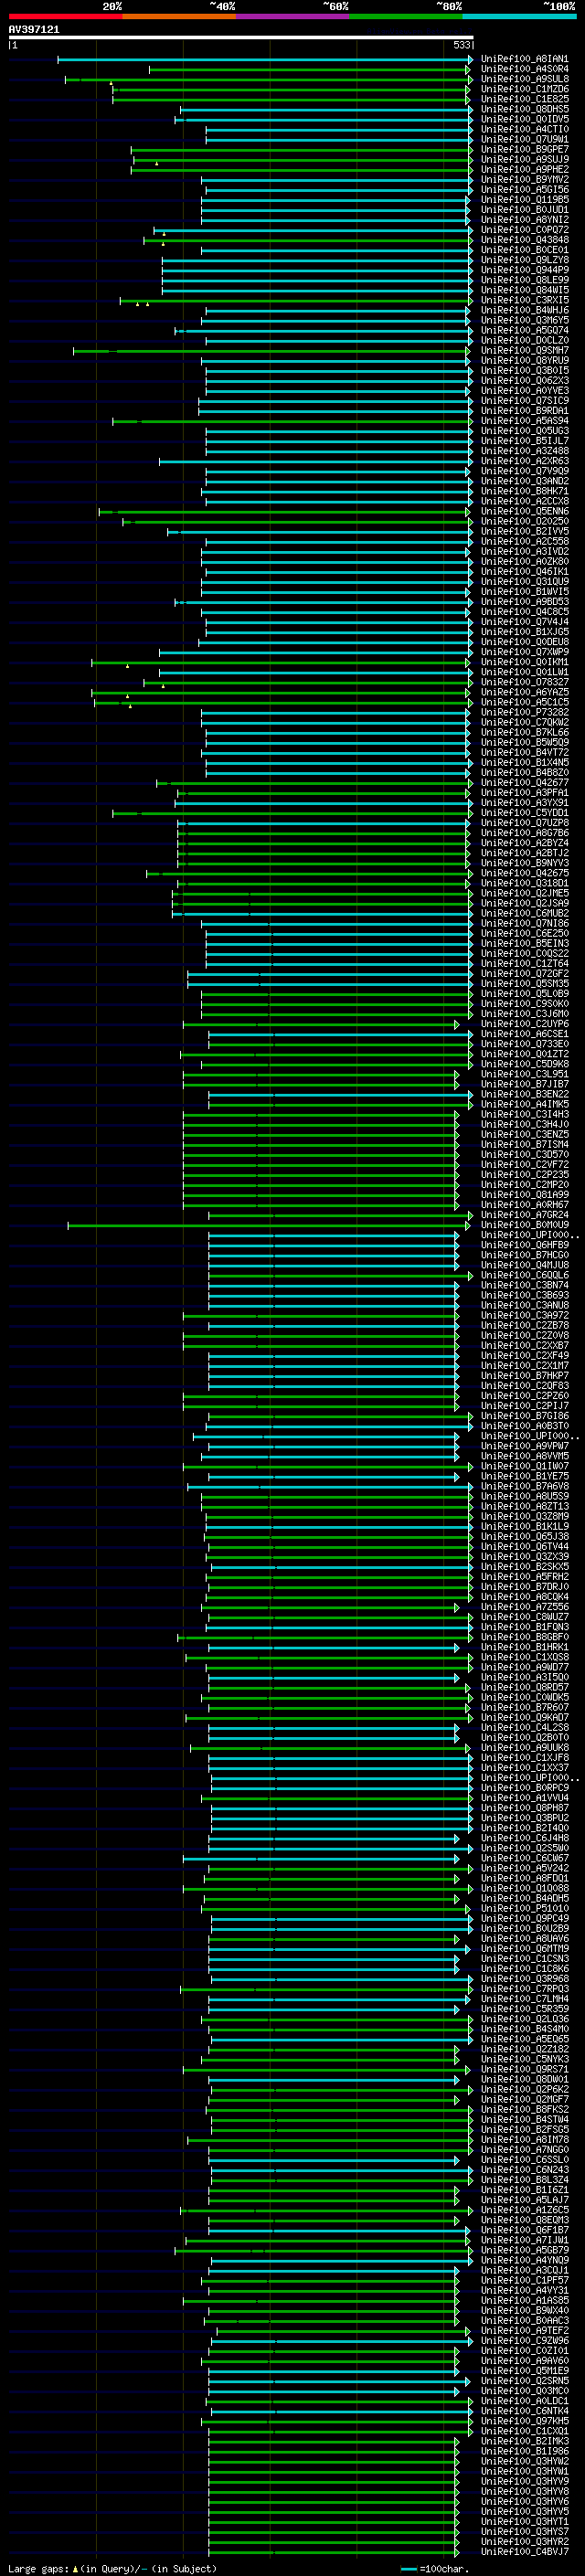Select the UniRef100_C3RXI5 label
Viewport: 585px width, 2576px height.
tap(524, 300)
